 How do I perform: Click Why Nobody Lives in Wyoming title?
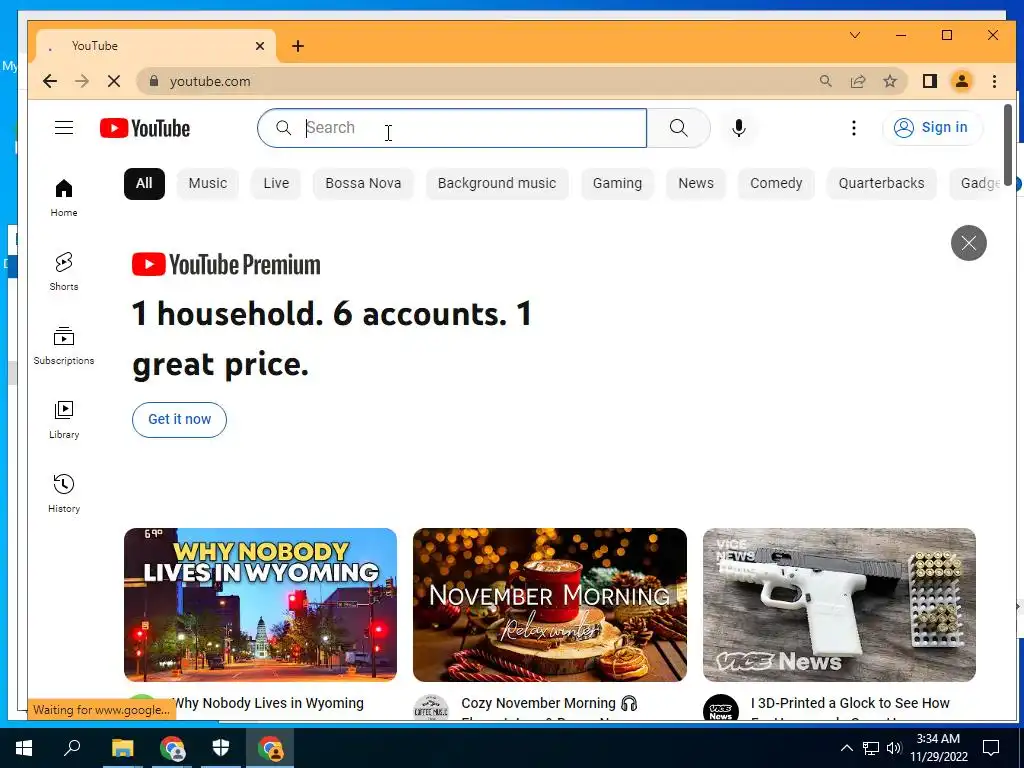[x=268, y=703]
